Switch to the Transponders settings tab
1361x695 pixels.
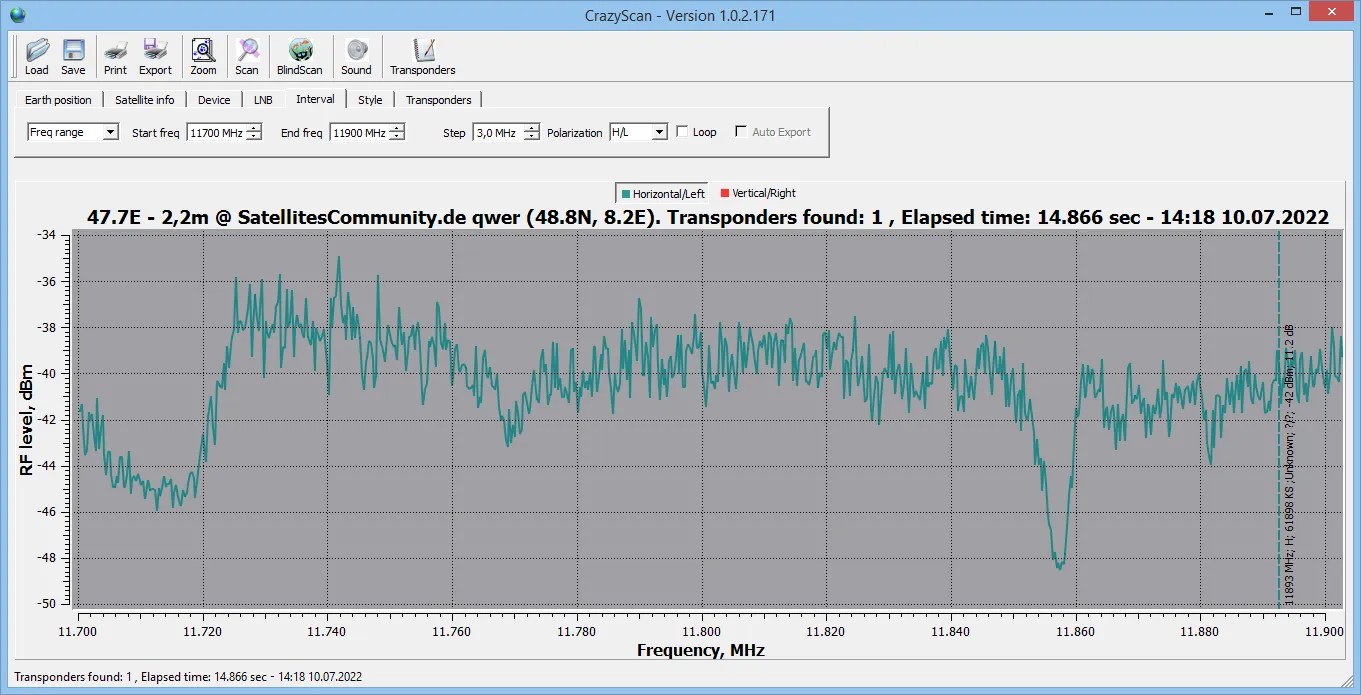tap(438, 99)
